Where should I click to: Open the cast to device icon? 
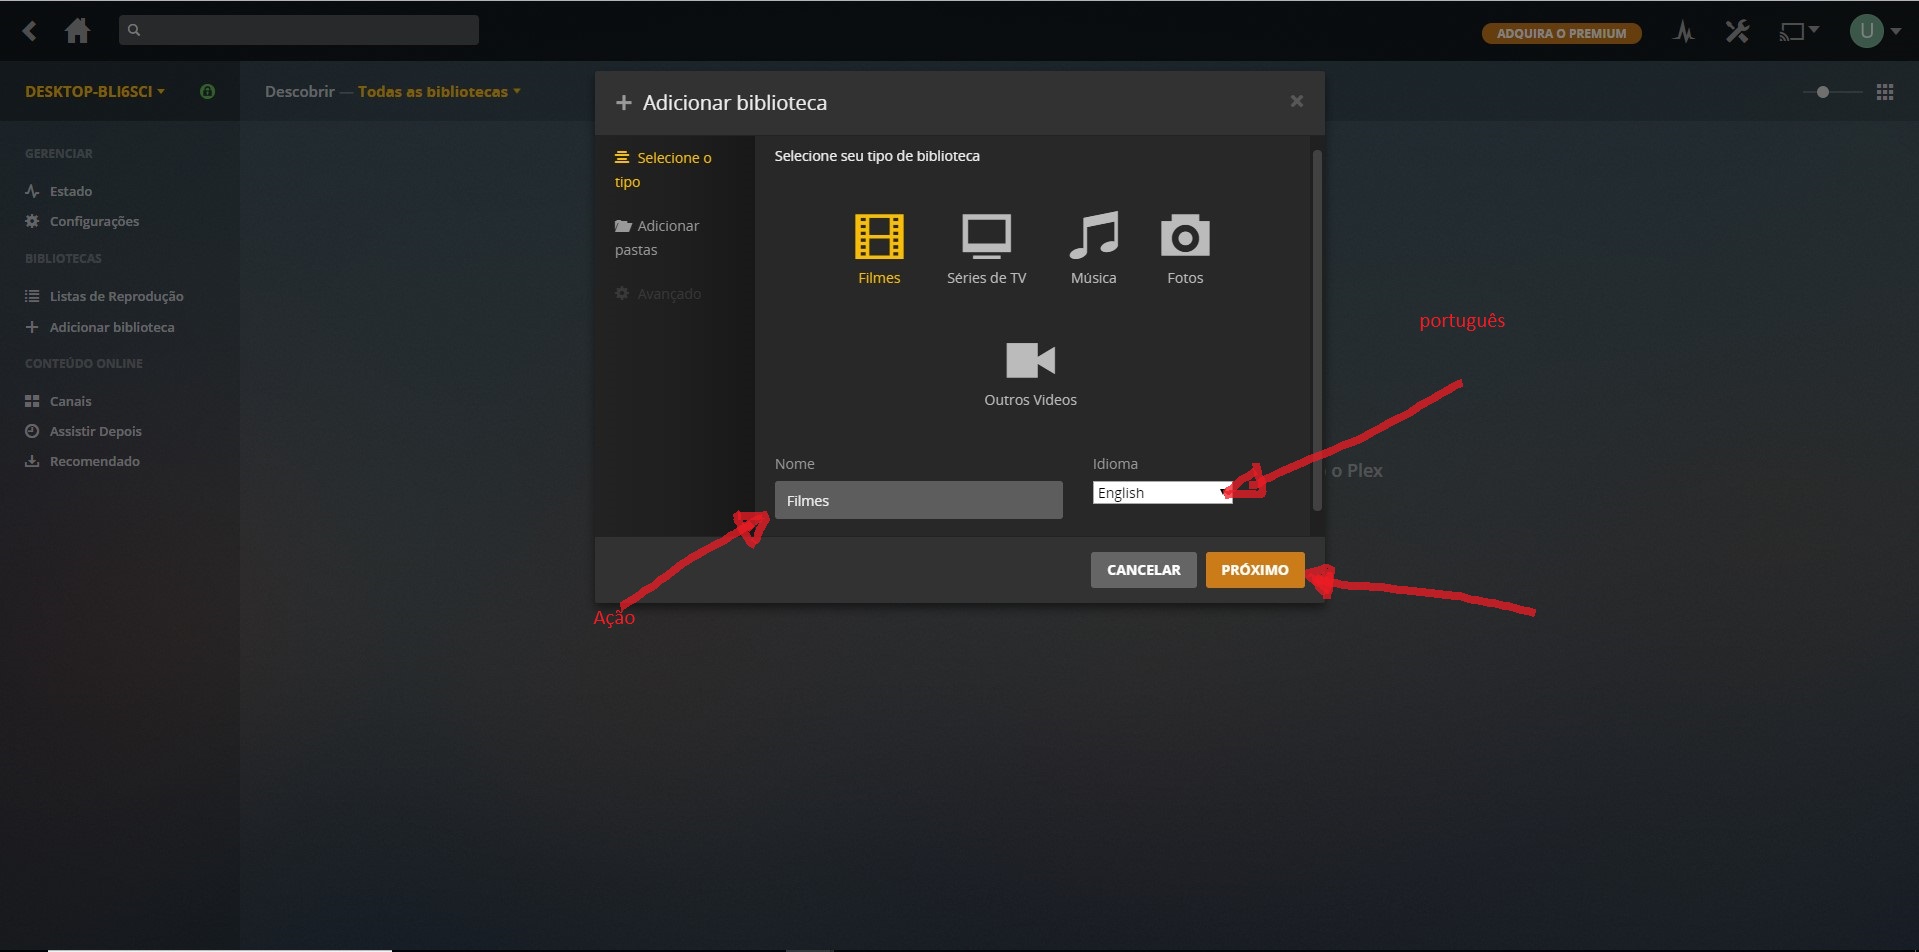click(1798, 32)
